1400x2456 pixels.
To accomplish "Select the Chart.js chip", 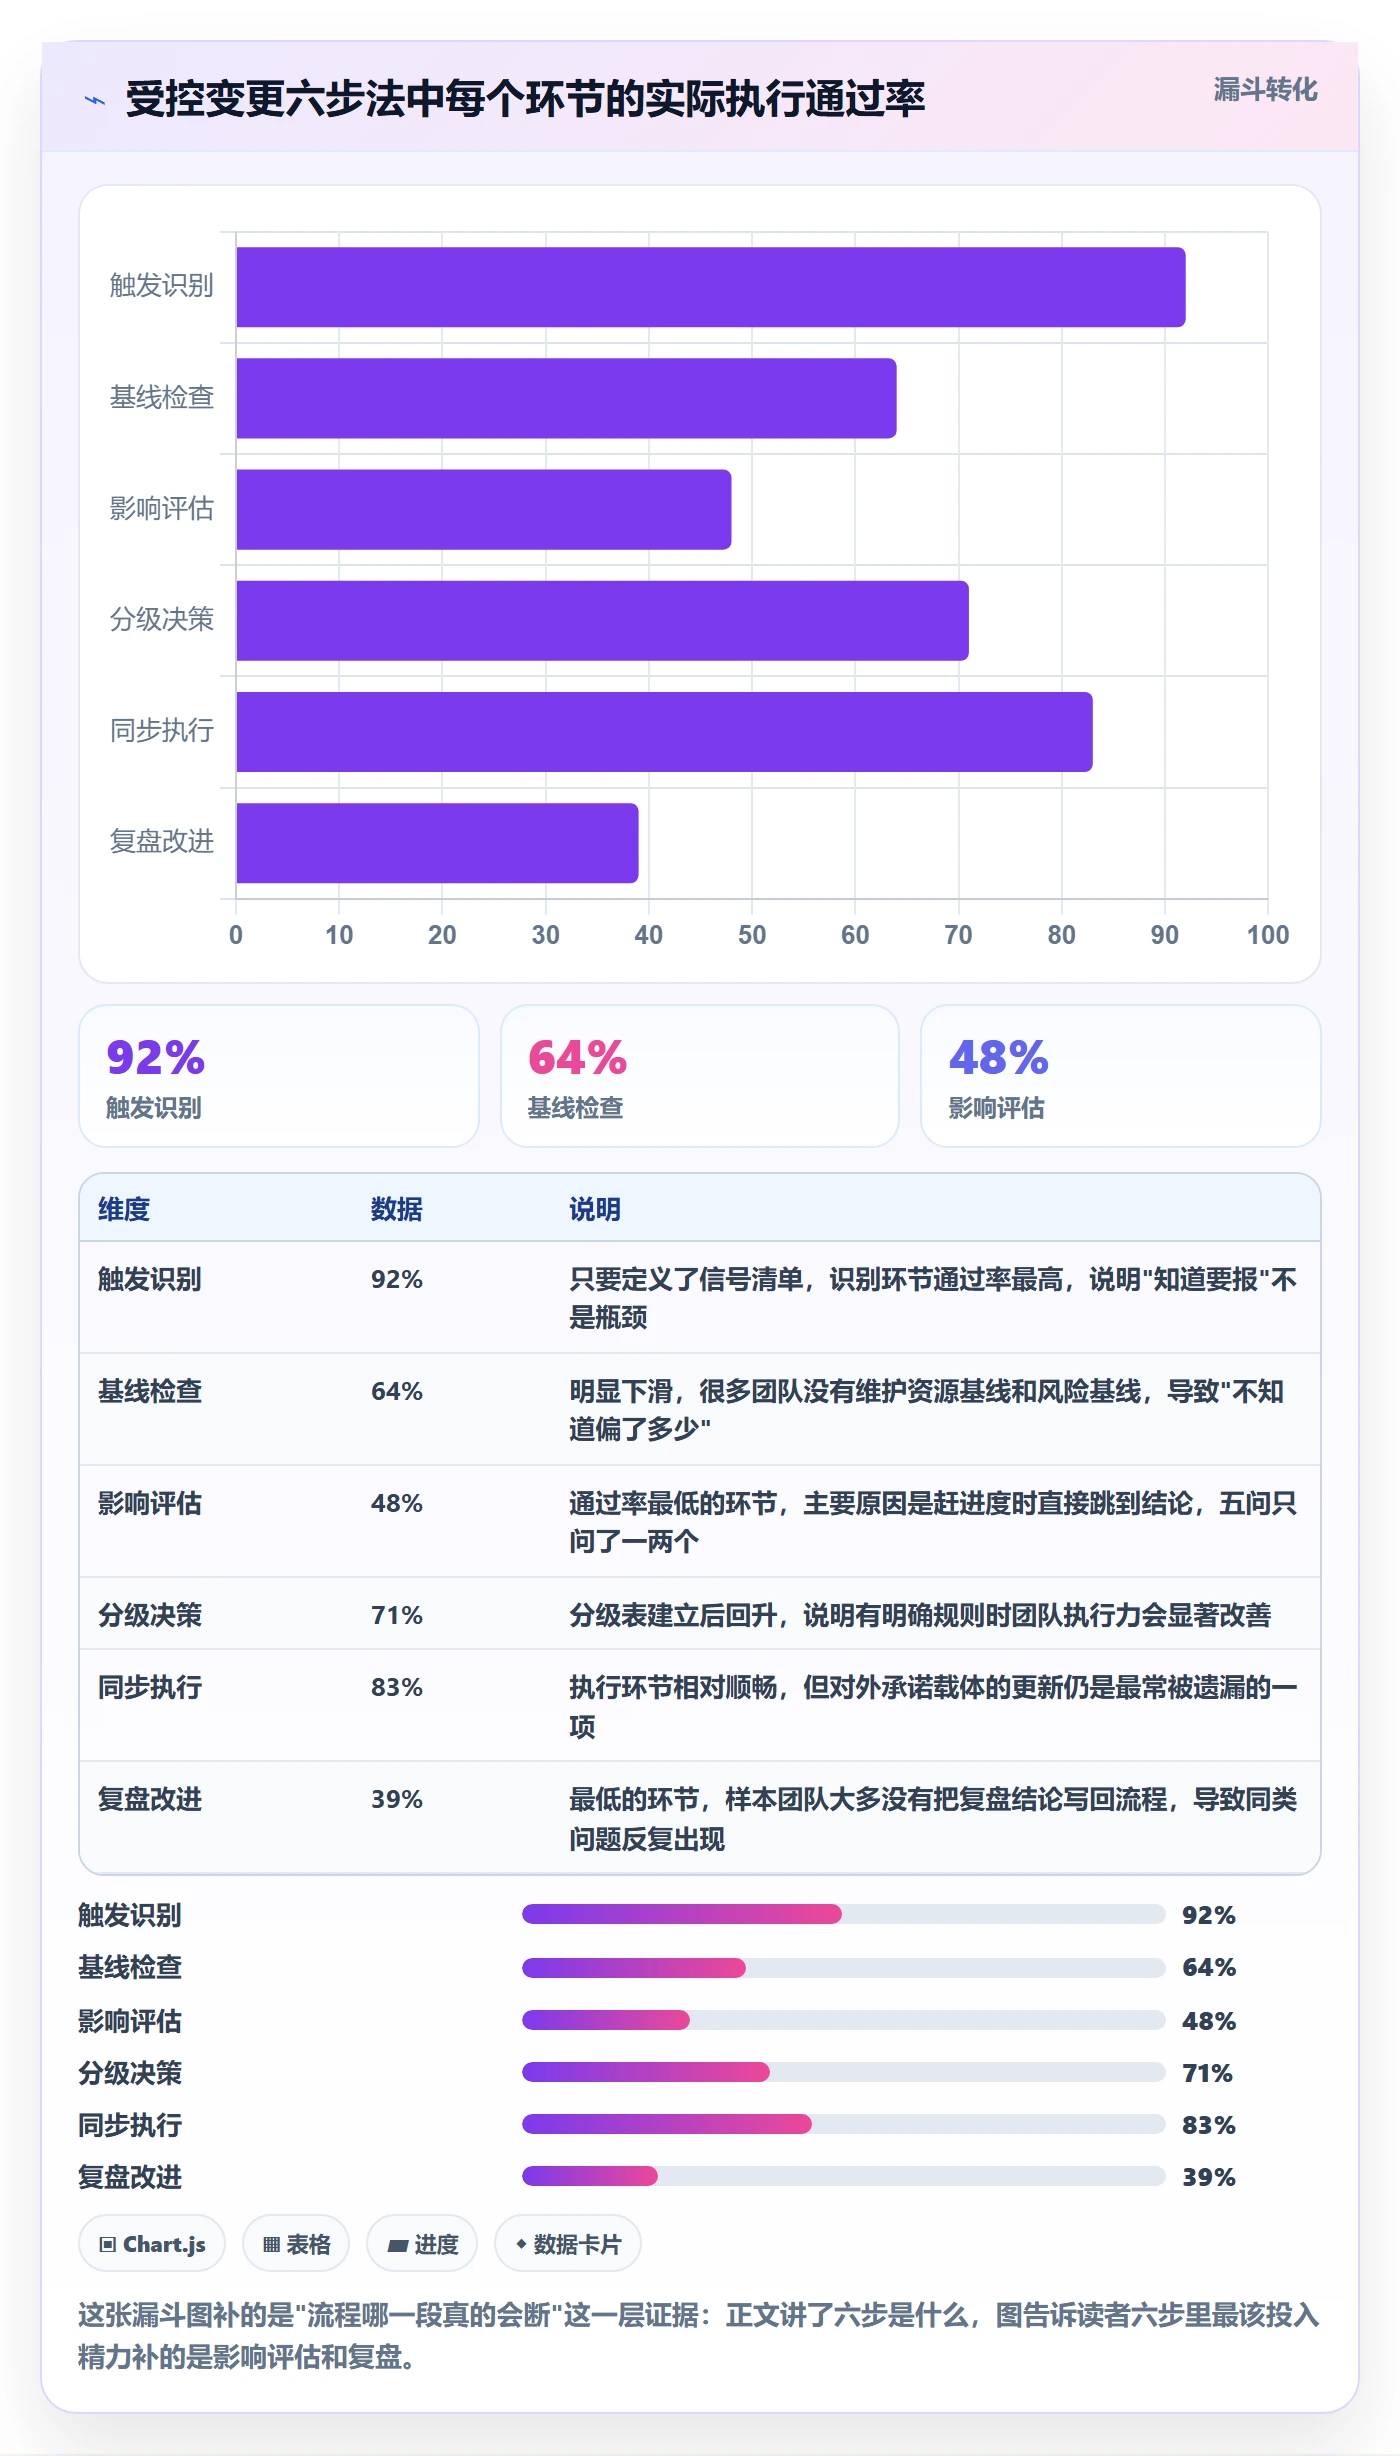I will coord(152,2244).
